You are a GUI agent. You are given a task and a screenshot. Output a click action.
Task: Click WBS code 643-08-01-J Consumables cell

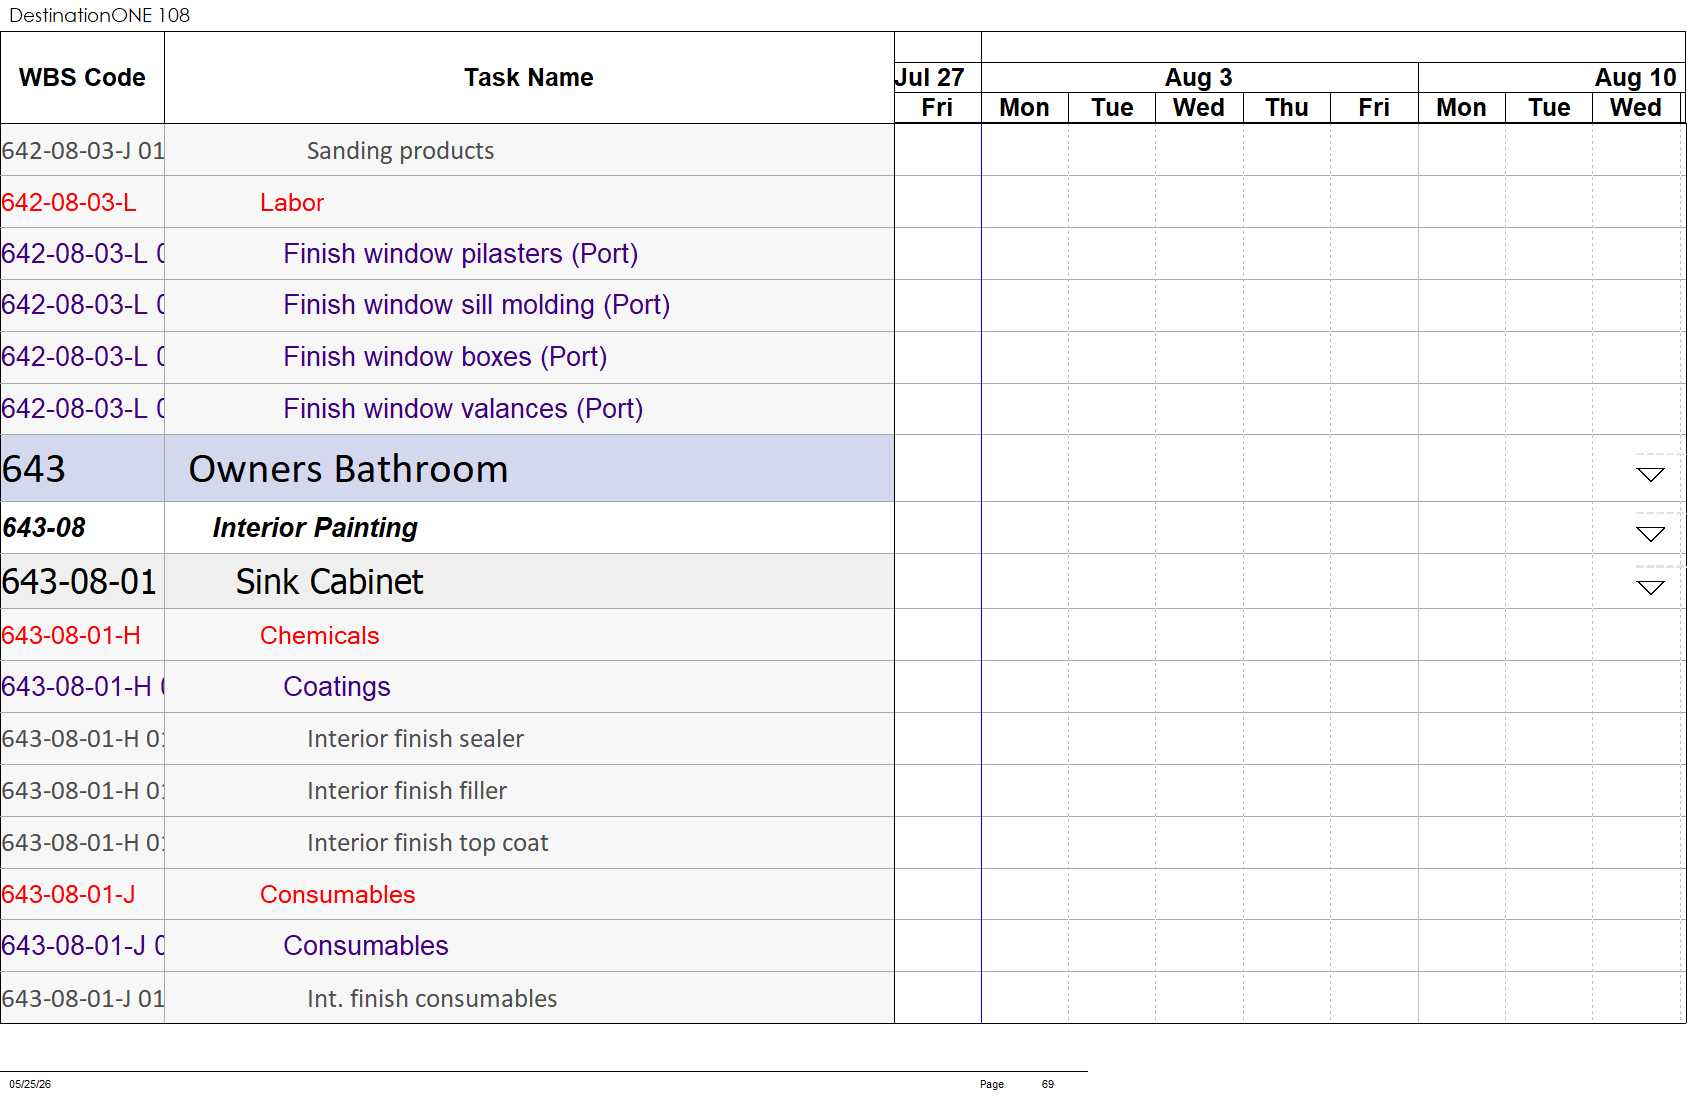(82, 895)
